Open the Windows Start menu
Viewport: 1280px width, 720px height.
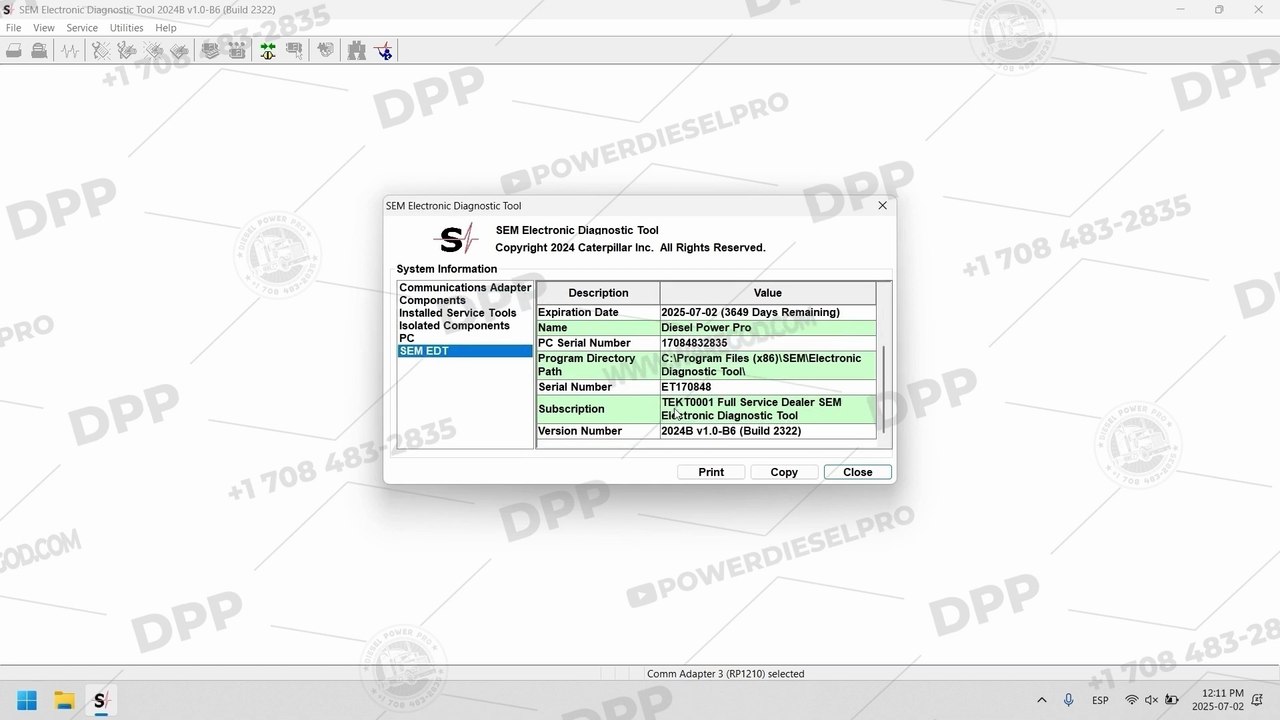point(27,700)
